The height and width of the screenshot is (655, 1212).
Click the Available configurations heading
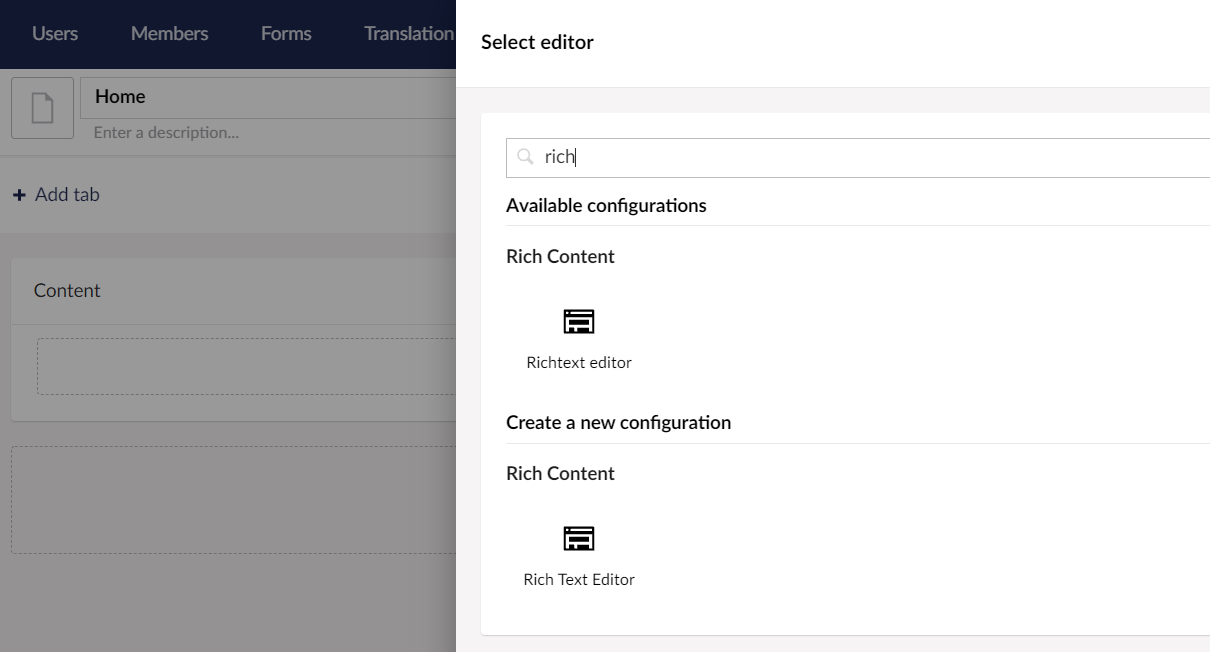[606, 205]
